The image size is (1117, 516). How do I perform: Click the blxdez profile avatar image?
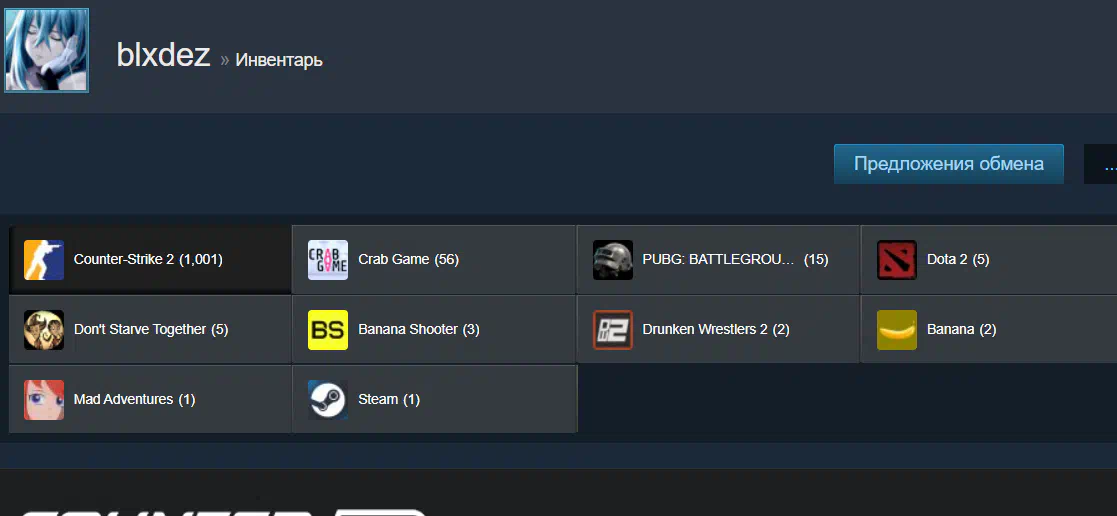pos(46,50)
